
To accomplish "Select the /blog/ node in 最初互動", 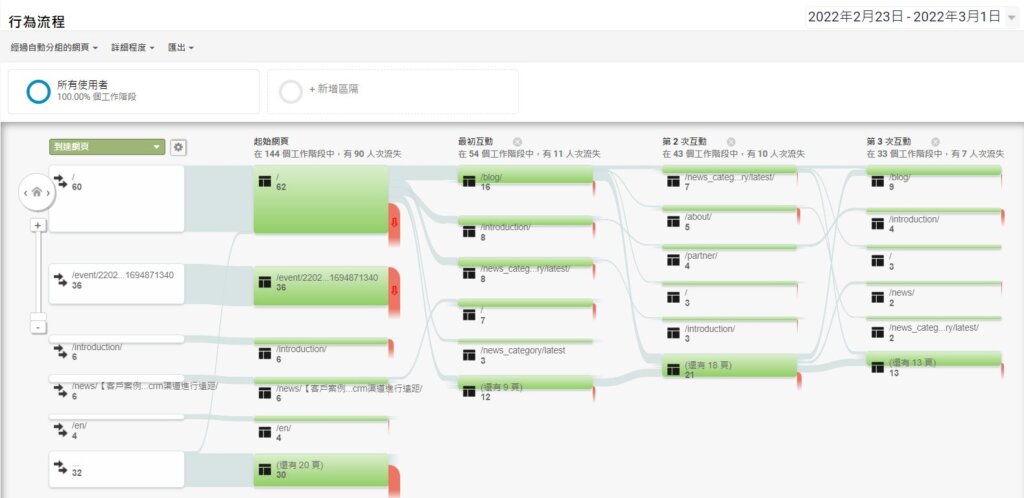I will pos(525,179).
